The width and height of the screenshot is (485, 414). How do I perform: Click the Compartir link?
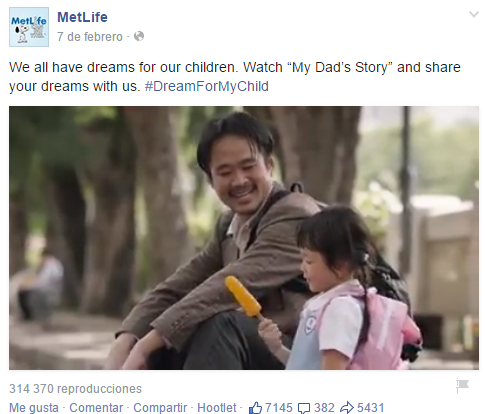(160, 408)
